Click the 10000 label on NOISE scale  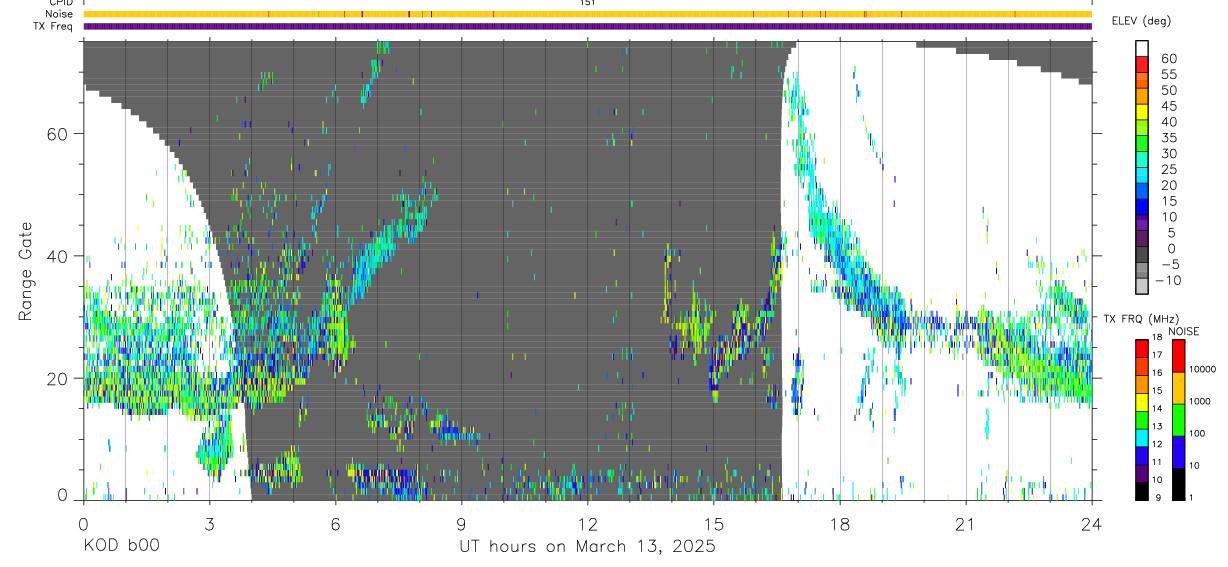click(1201, 369)
